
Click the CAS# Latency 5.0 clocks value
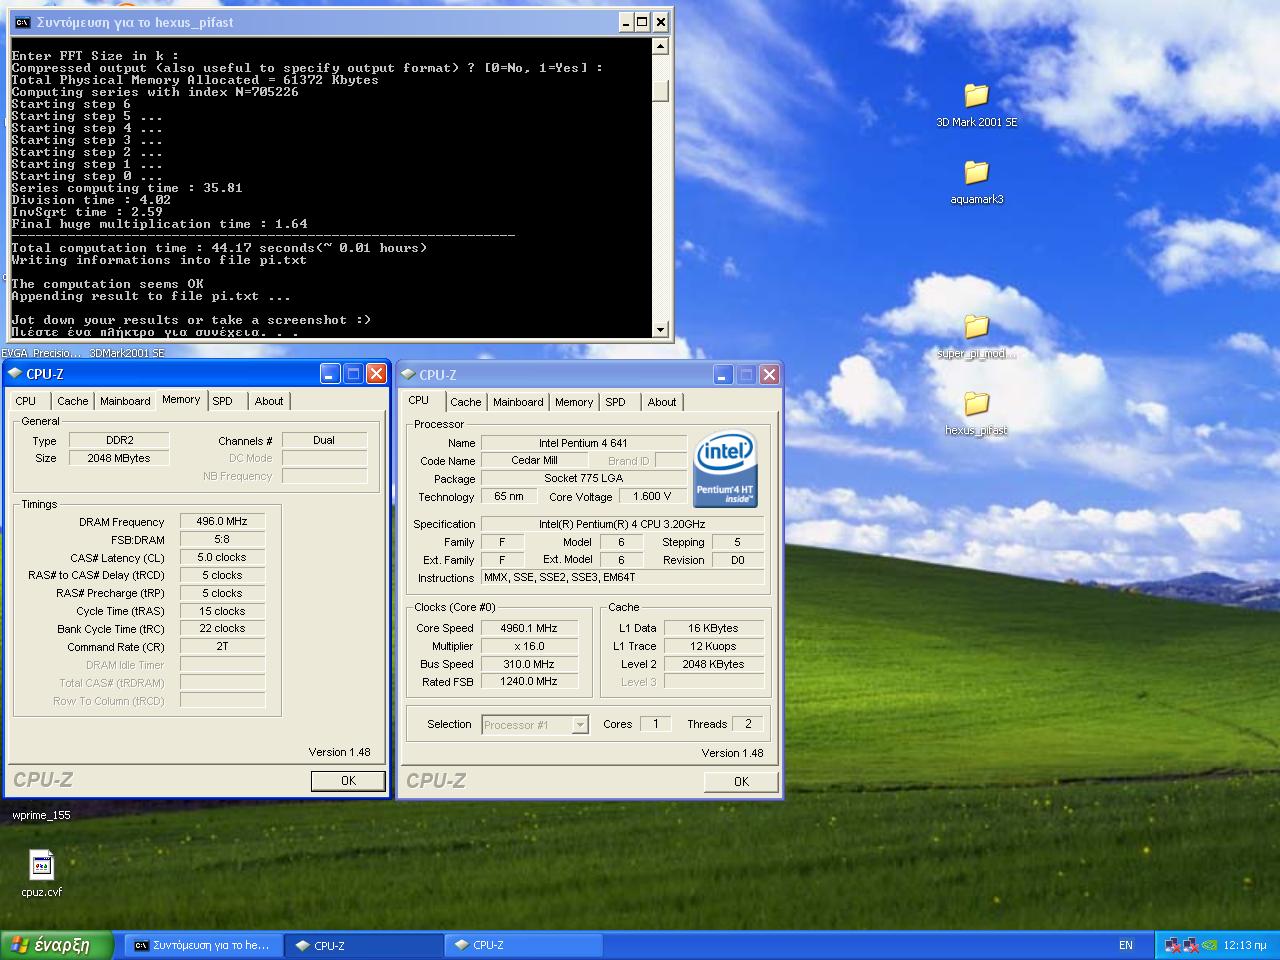tap(222, 557)
